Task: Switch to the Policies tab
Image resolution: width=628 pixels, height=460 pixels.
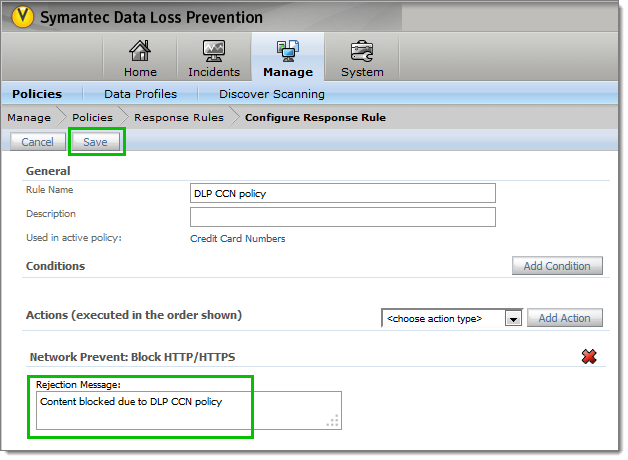Action: (x=37, y=94)
